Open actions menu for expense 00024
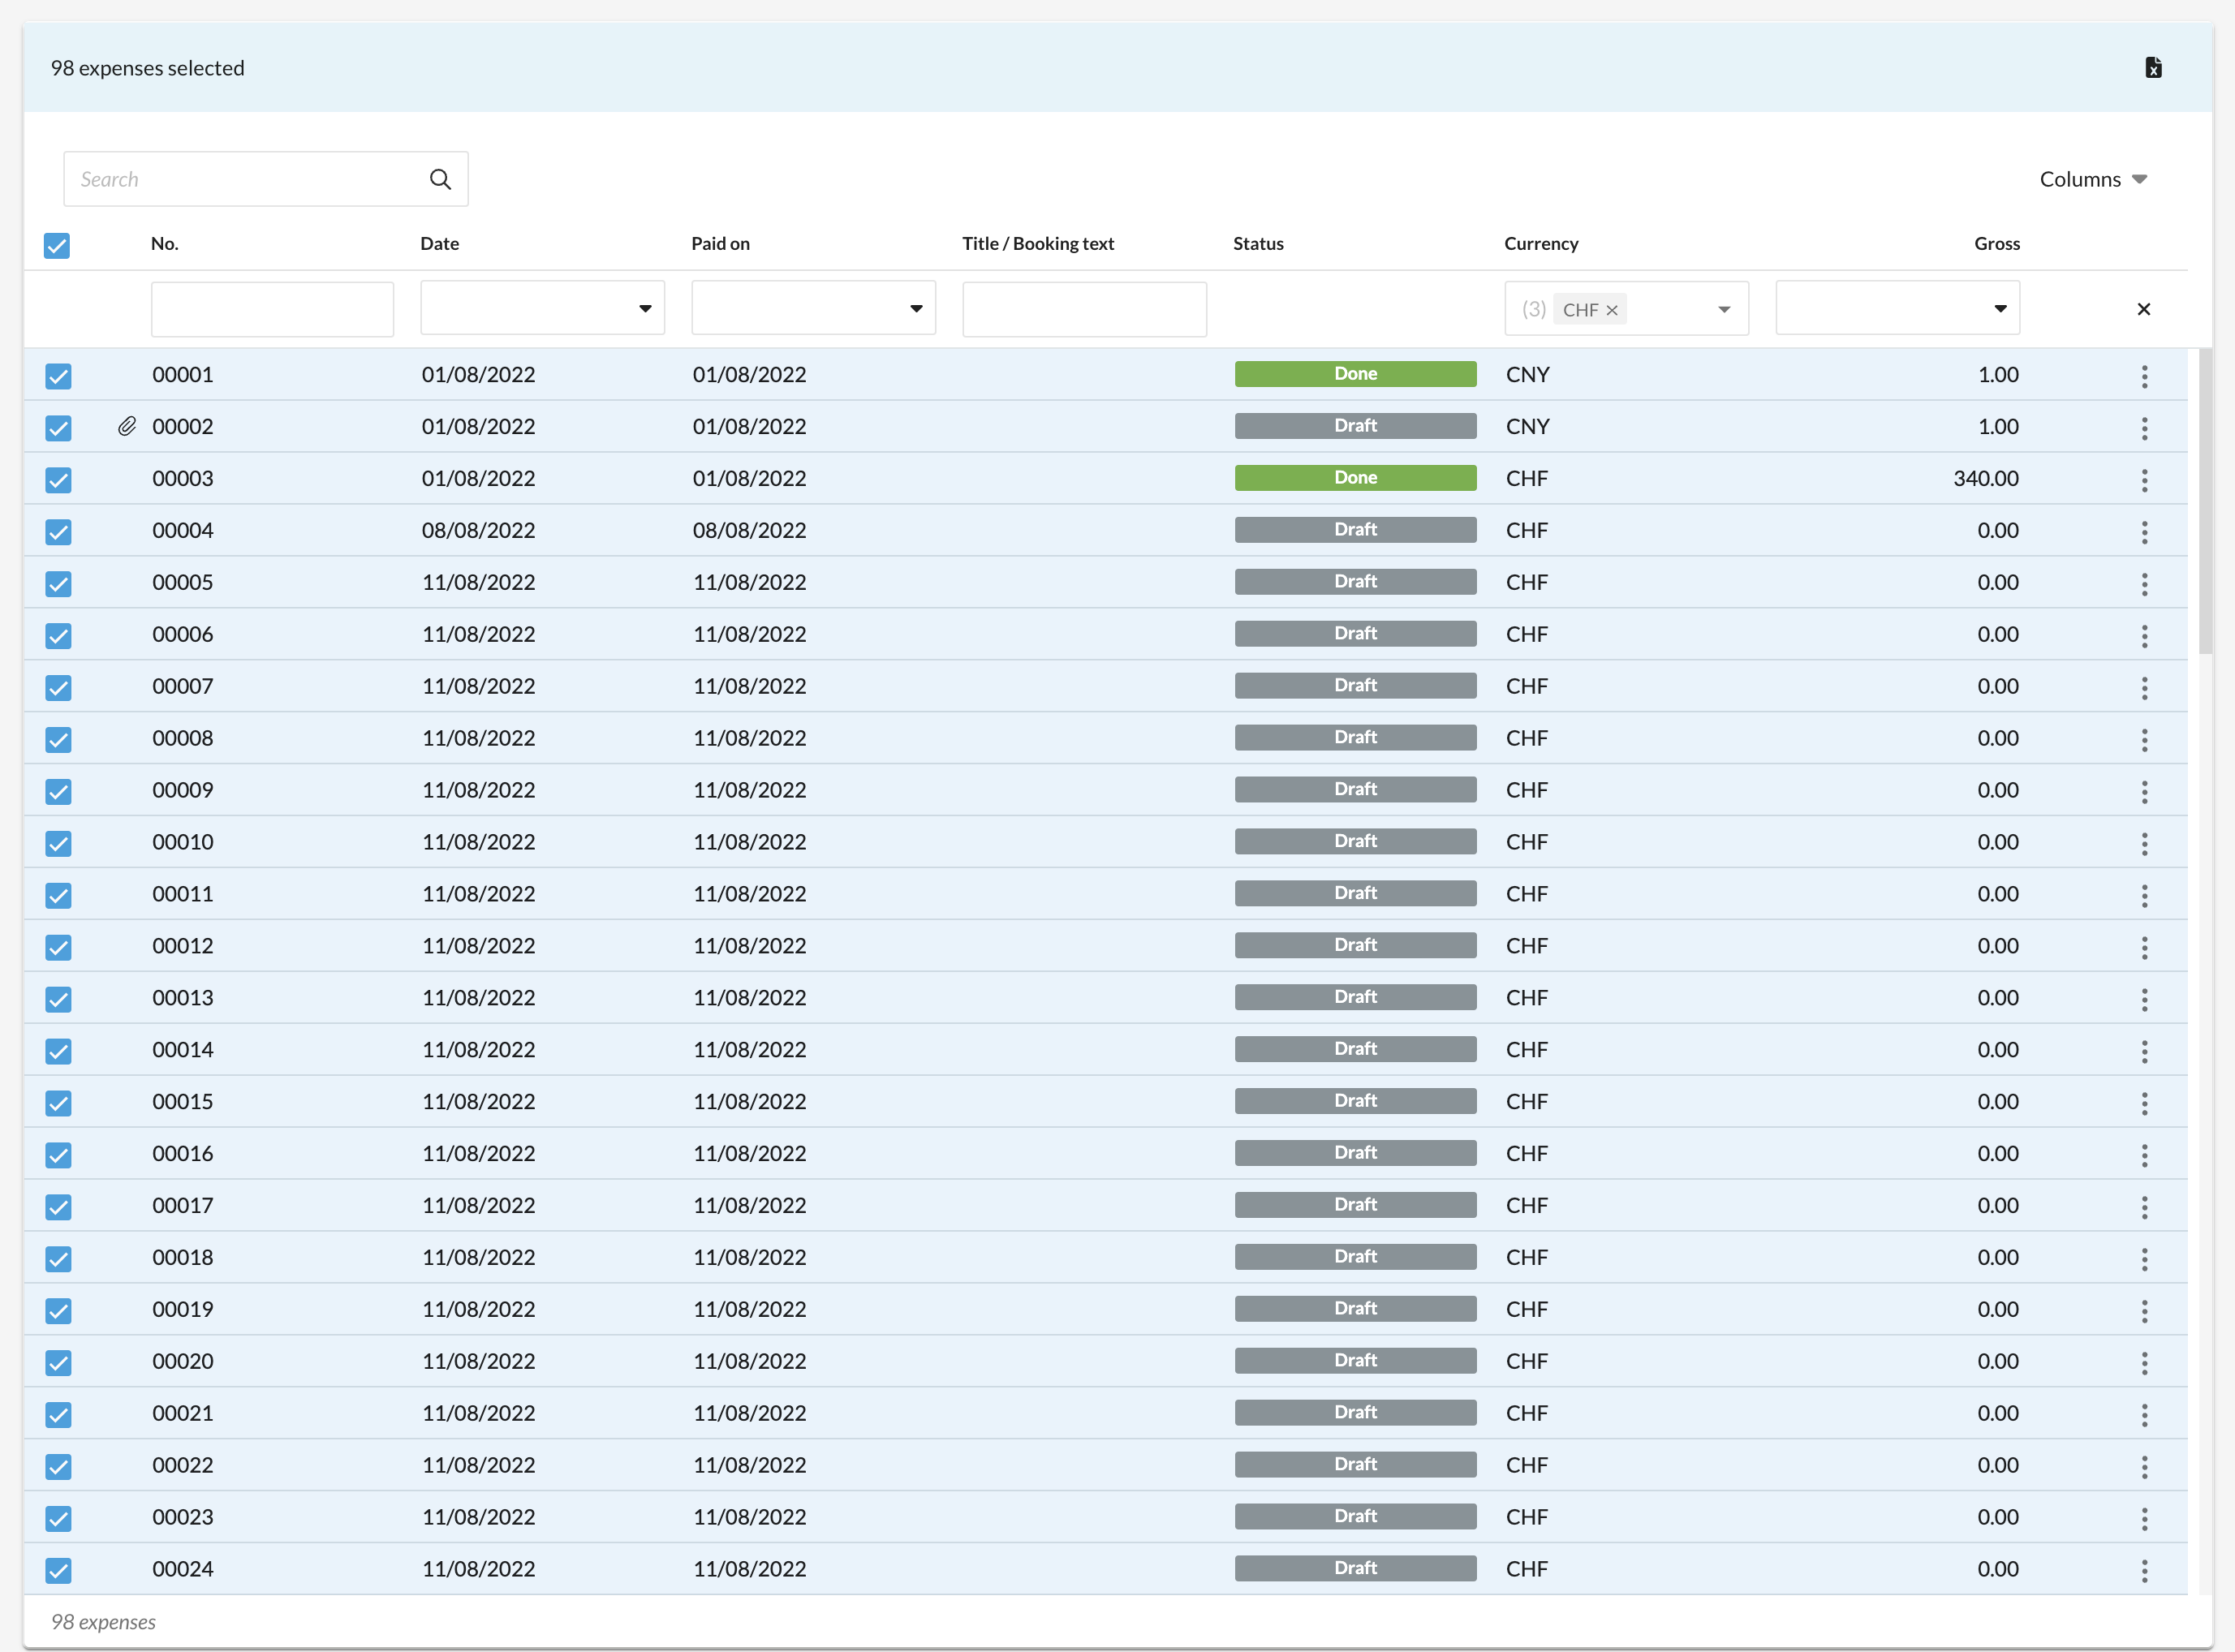This screenshot has width=2235, height=1652. click(x=2144, y=1570)
